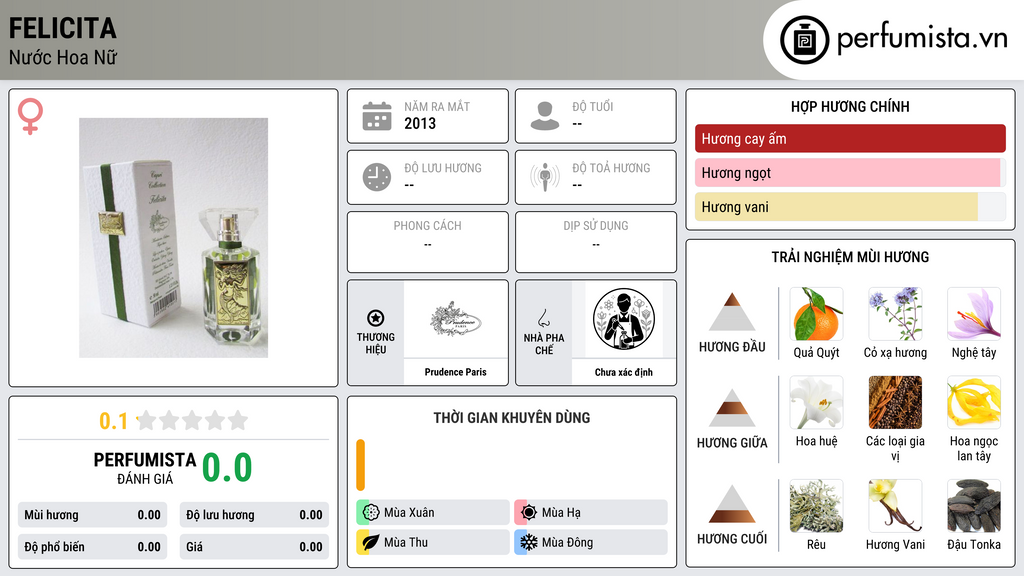
Task: Click the five-star rating row
Action: tap(192, 421)
